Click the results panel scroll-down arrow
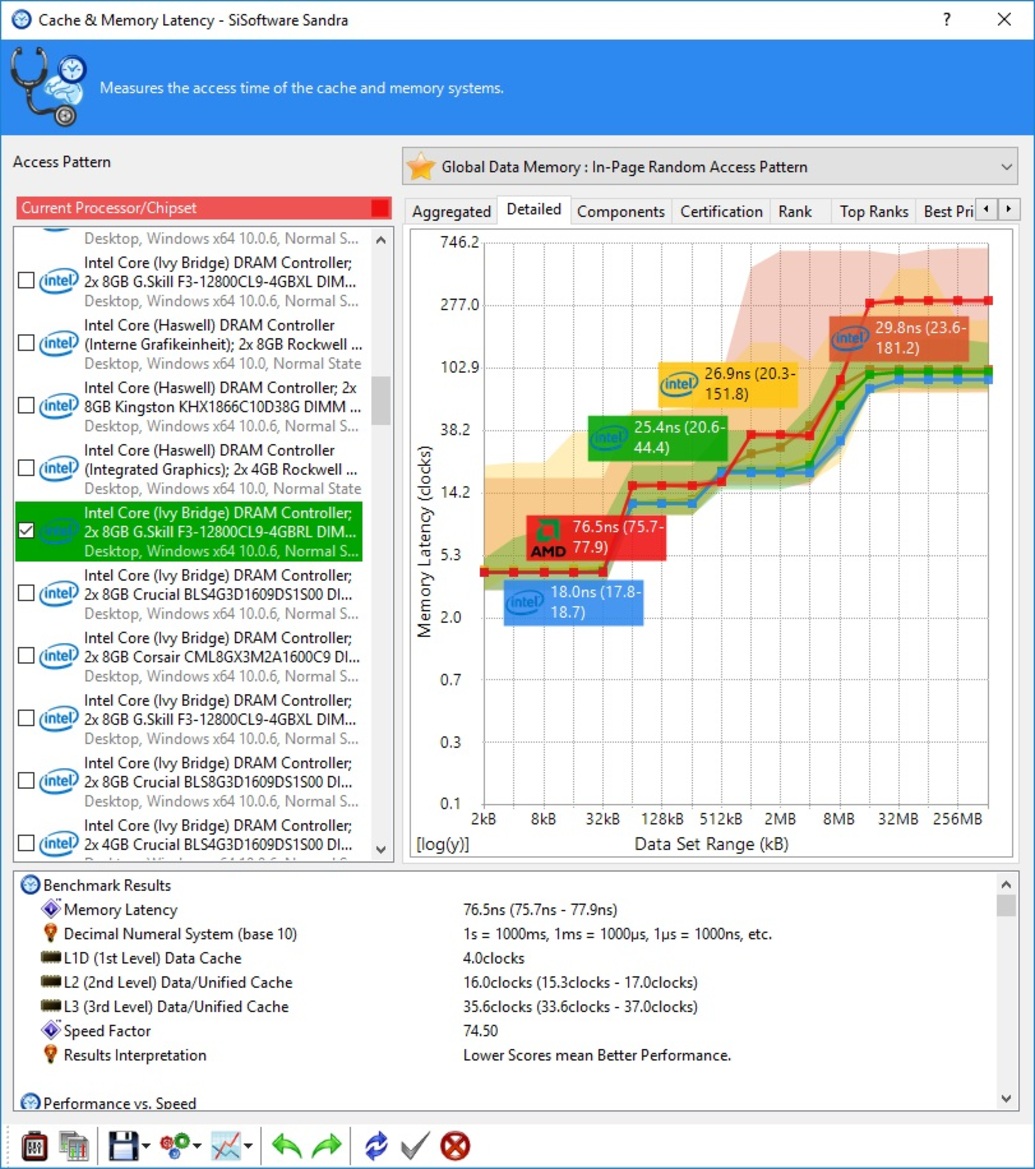The image size is (1035, 1169). coord(1006,1098)
